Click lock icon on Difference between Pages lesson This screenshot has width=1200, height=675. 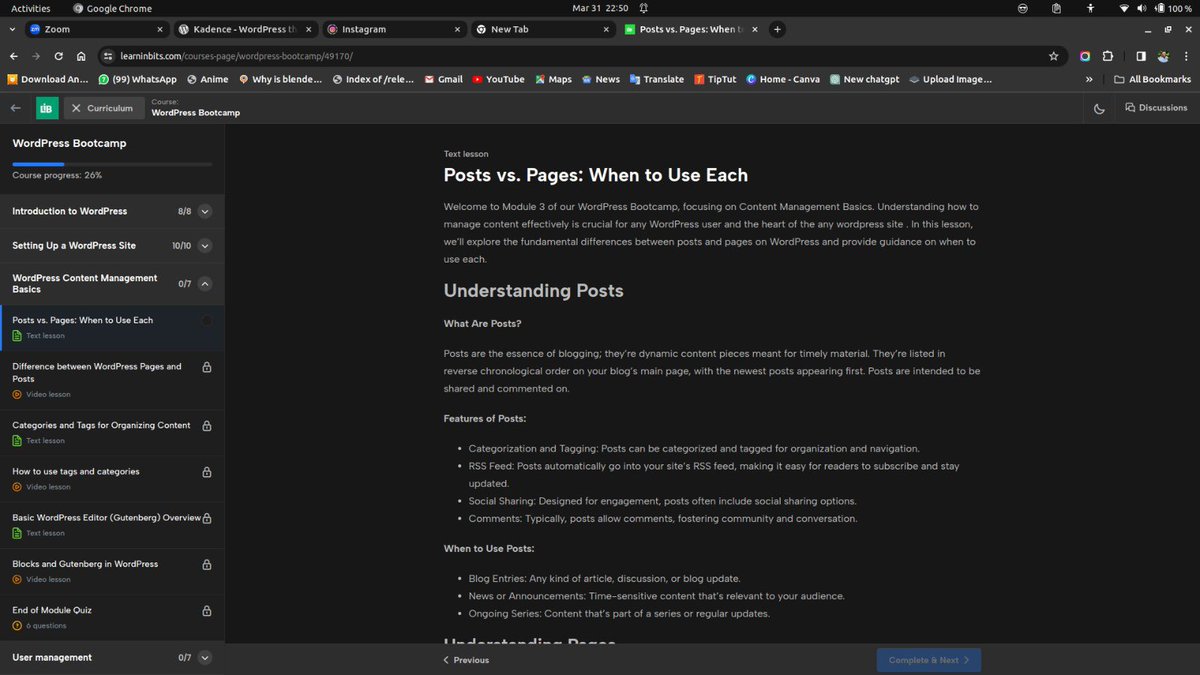[x=207, y=367]
